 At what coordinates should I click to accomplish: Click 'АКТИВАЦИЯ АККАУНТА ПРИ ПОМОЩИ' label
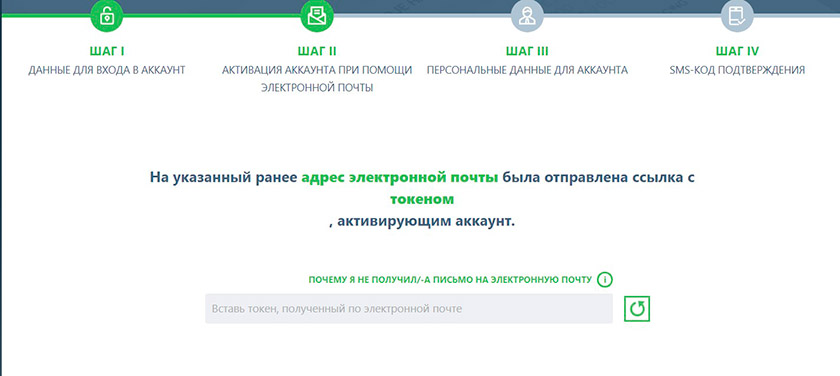click(317, 70)
